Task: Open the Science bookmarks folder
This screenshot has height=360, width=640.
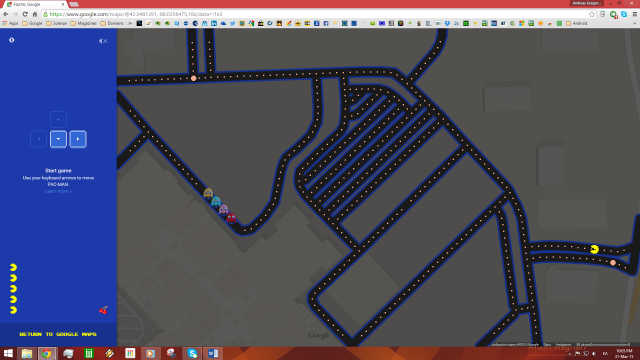Action: (x=56, y=24)
